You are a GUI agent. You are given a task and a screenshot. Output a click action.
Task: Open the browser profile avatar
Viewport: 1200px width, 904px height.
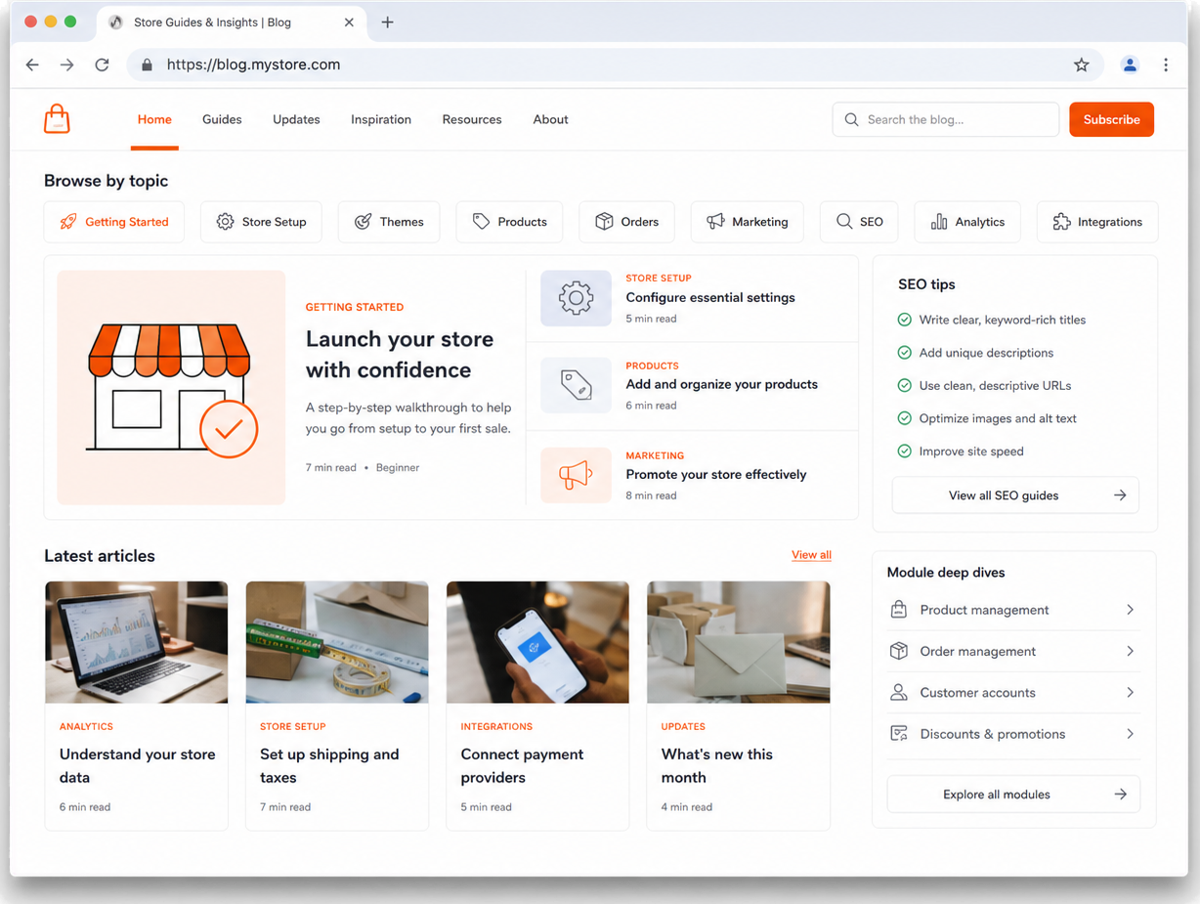[1130, 65]
